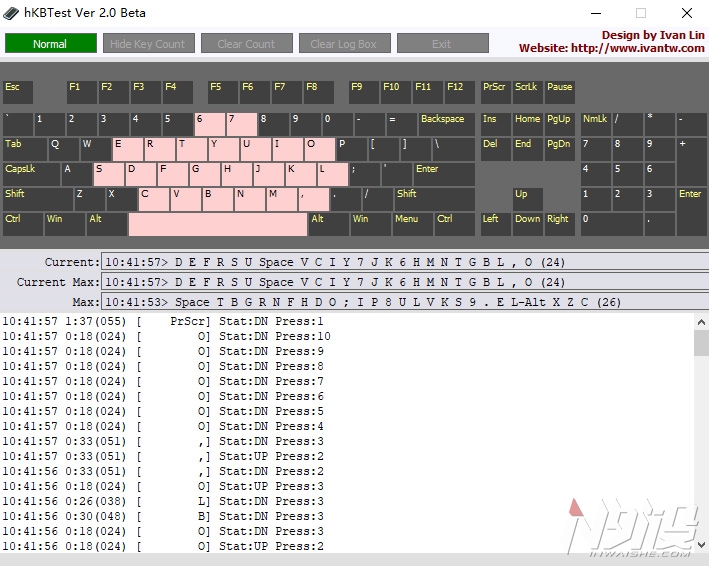Click the Menu key tile
Viewport: 709px width, 566px height.
point(412,224)
